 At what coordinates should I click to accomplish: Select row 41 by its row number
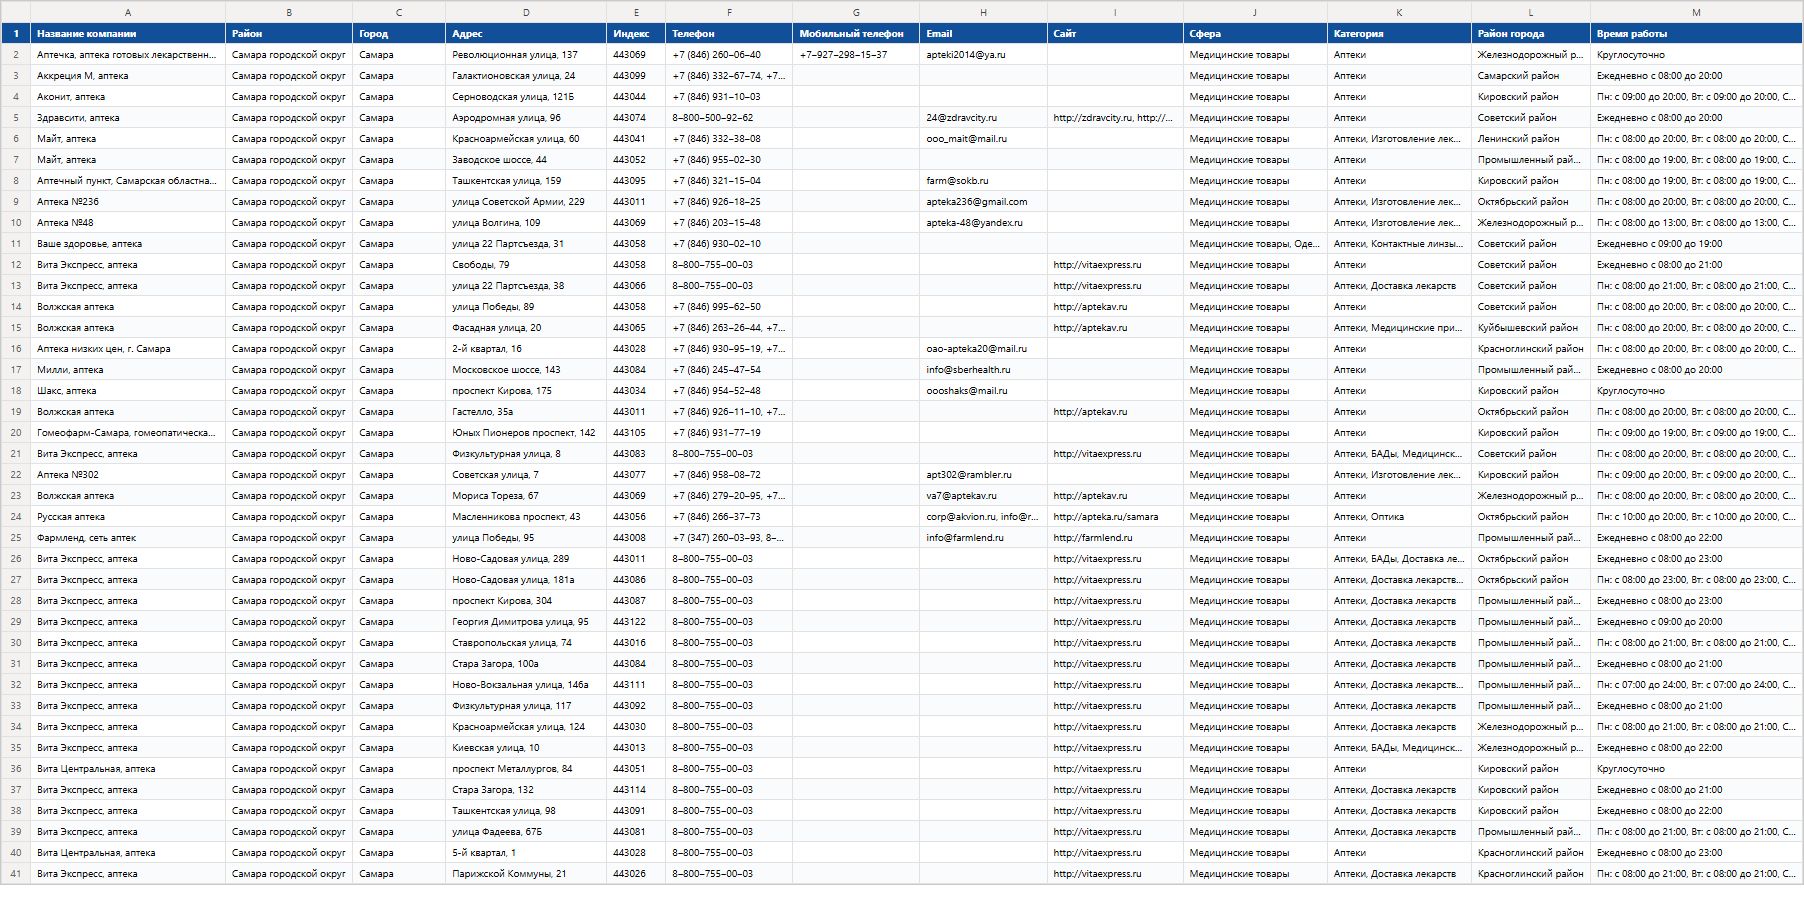tap(15, 874)
